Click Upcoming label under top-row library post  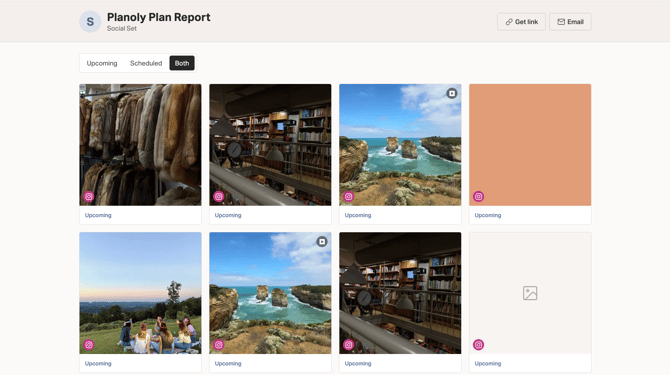tap(228, 215)
